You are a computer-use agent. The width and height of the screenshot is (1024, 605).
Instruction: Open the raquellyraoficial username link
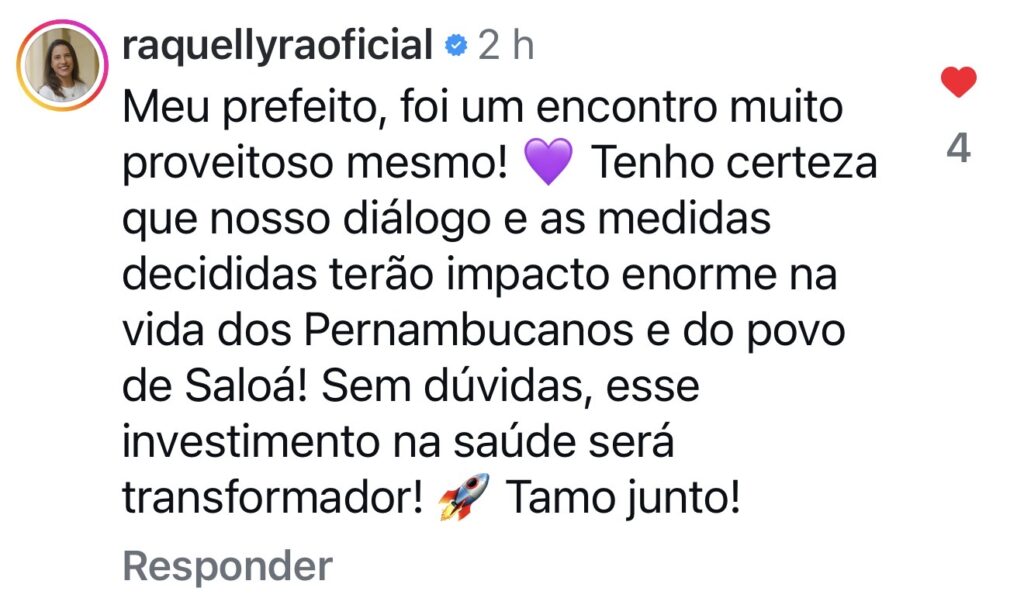click(277, 46)
